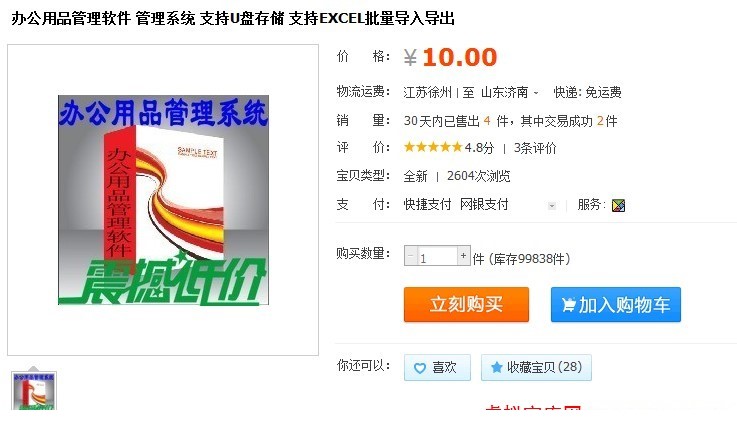The width and height of the screenshot is (737, 433).
Task: Decrease purchase quantity with minus button
Action: (x=410, y=255)
